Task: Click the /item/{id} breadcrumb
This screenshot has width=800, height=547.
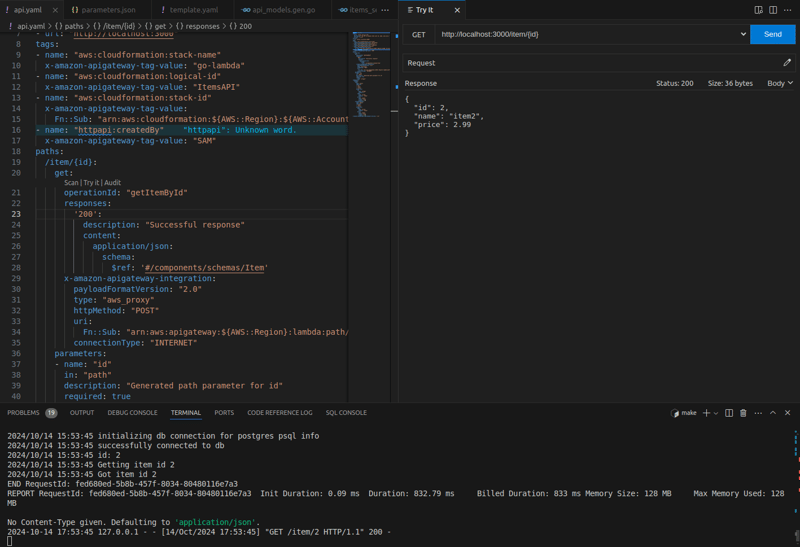Action: tap(114, 26)
